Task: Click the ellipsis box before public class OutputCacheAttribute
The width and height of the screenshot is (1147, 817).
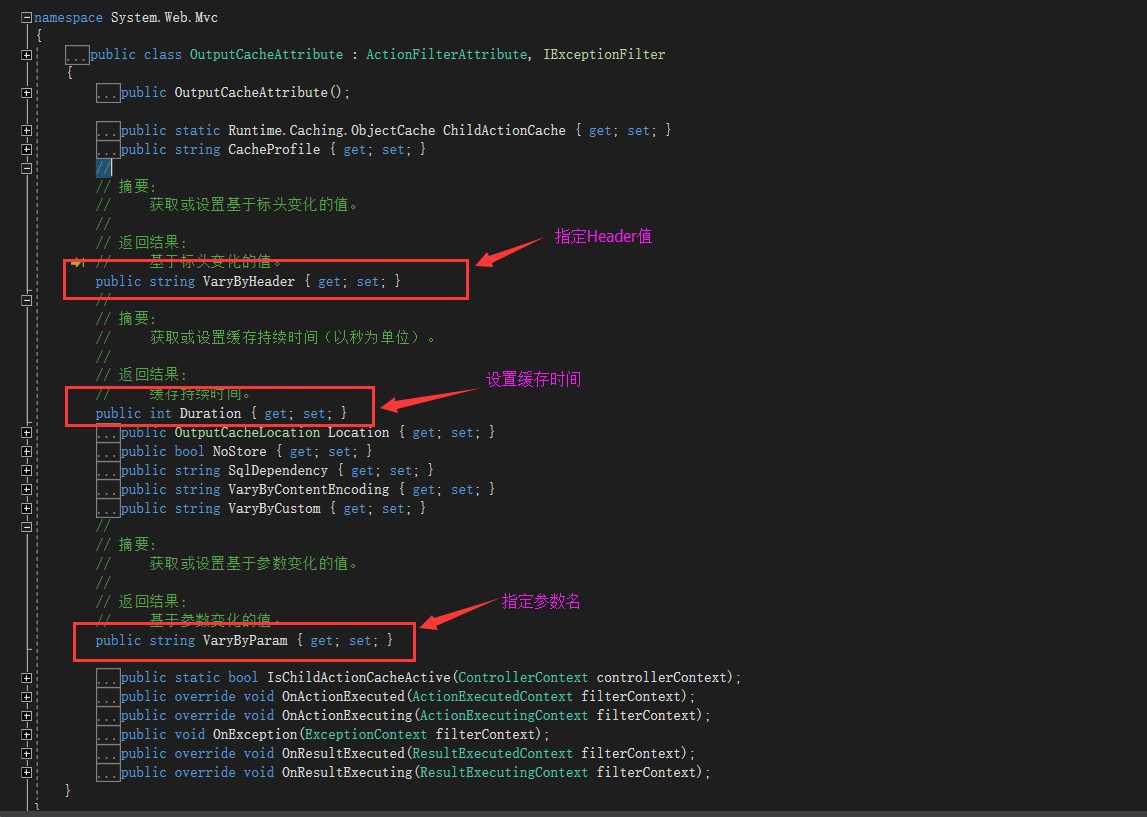Action: click(77, 56)
